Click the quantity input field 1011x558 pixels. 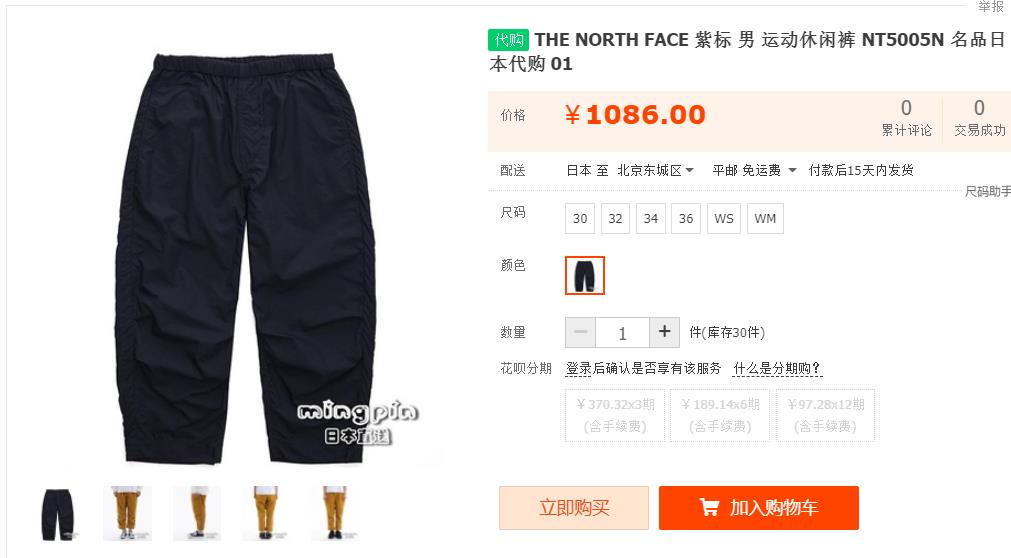622,333
